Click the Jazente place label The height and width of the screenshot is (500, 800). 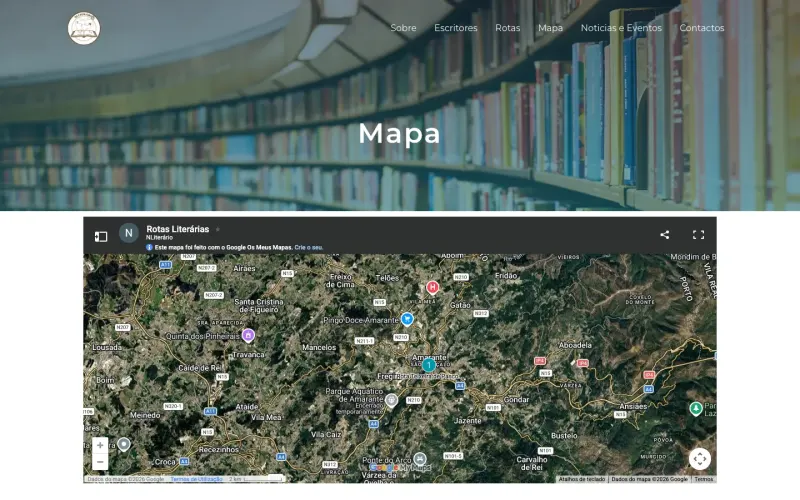pyautogui.click(x=467, y=421)
